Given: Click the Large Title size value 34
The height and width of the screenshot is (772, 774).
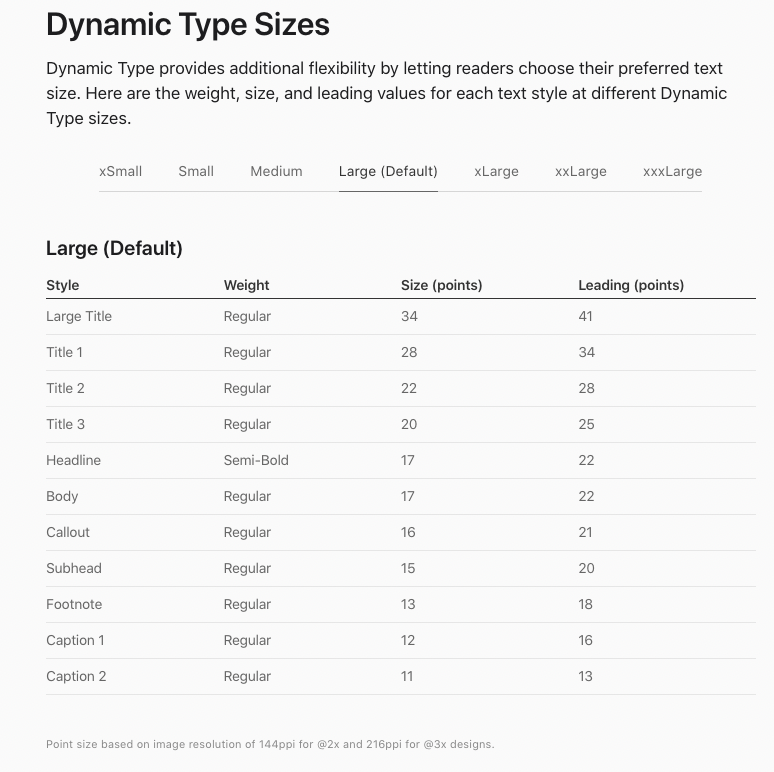Looking at the screenshot, I should point(409,316).
